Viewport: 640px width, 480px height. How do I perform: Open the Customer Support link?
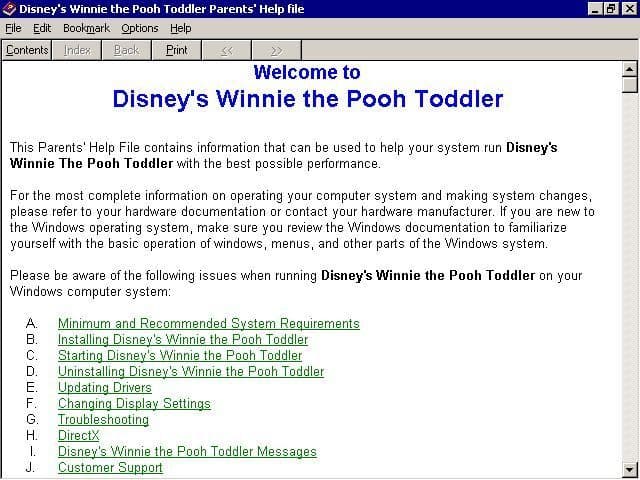[x=110, y=467]
